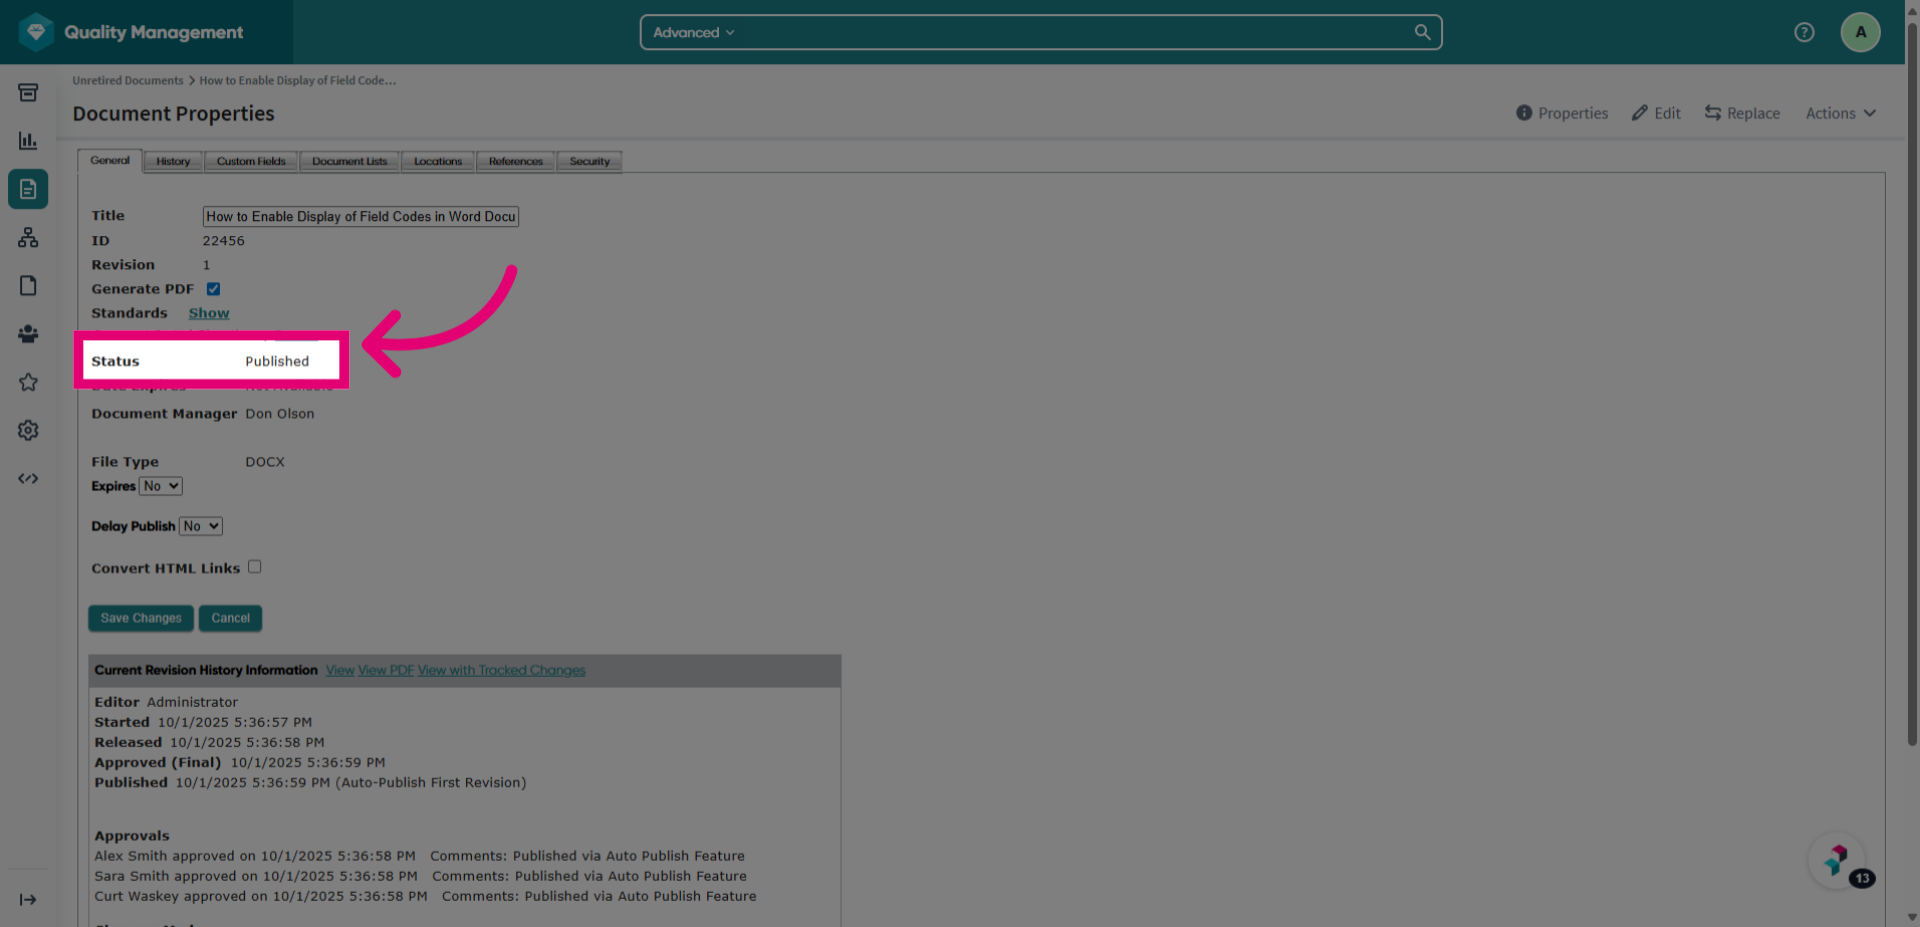Click the Edit pencil button
This screenshot has height=927, width=1920.
1656,113
